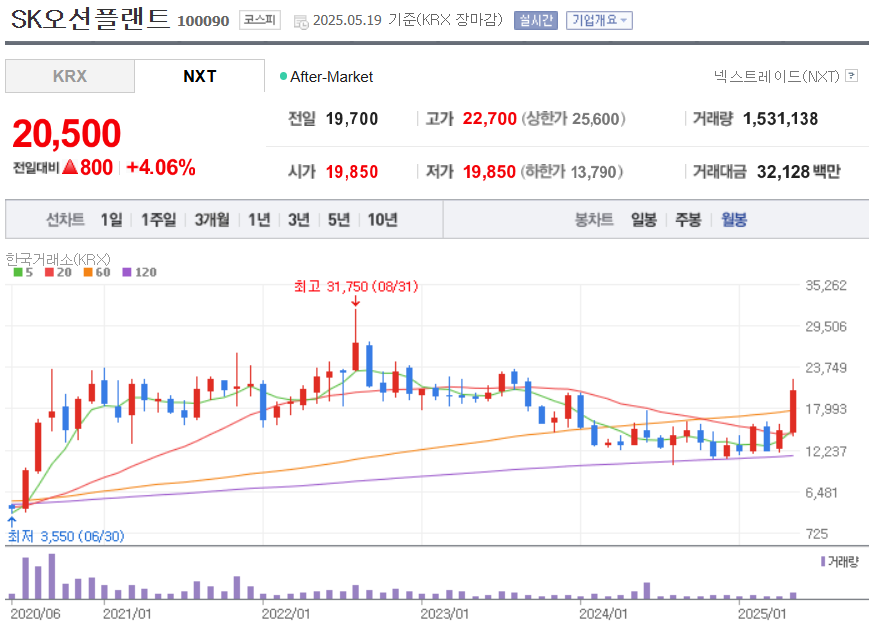Click the green 5-day moving average legend swatch
869x640 pixels.
click(18, 272)
